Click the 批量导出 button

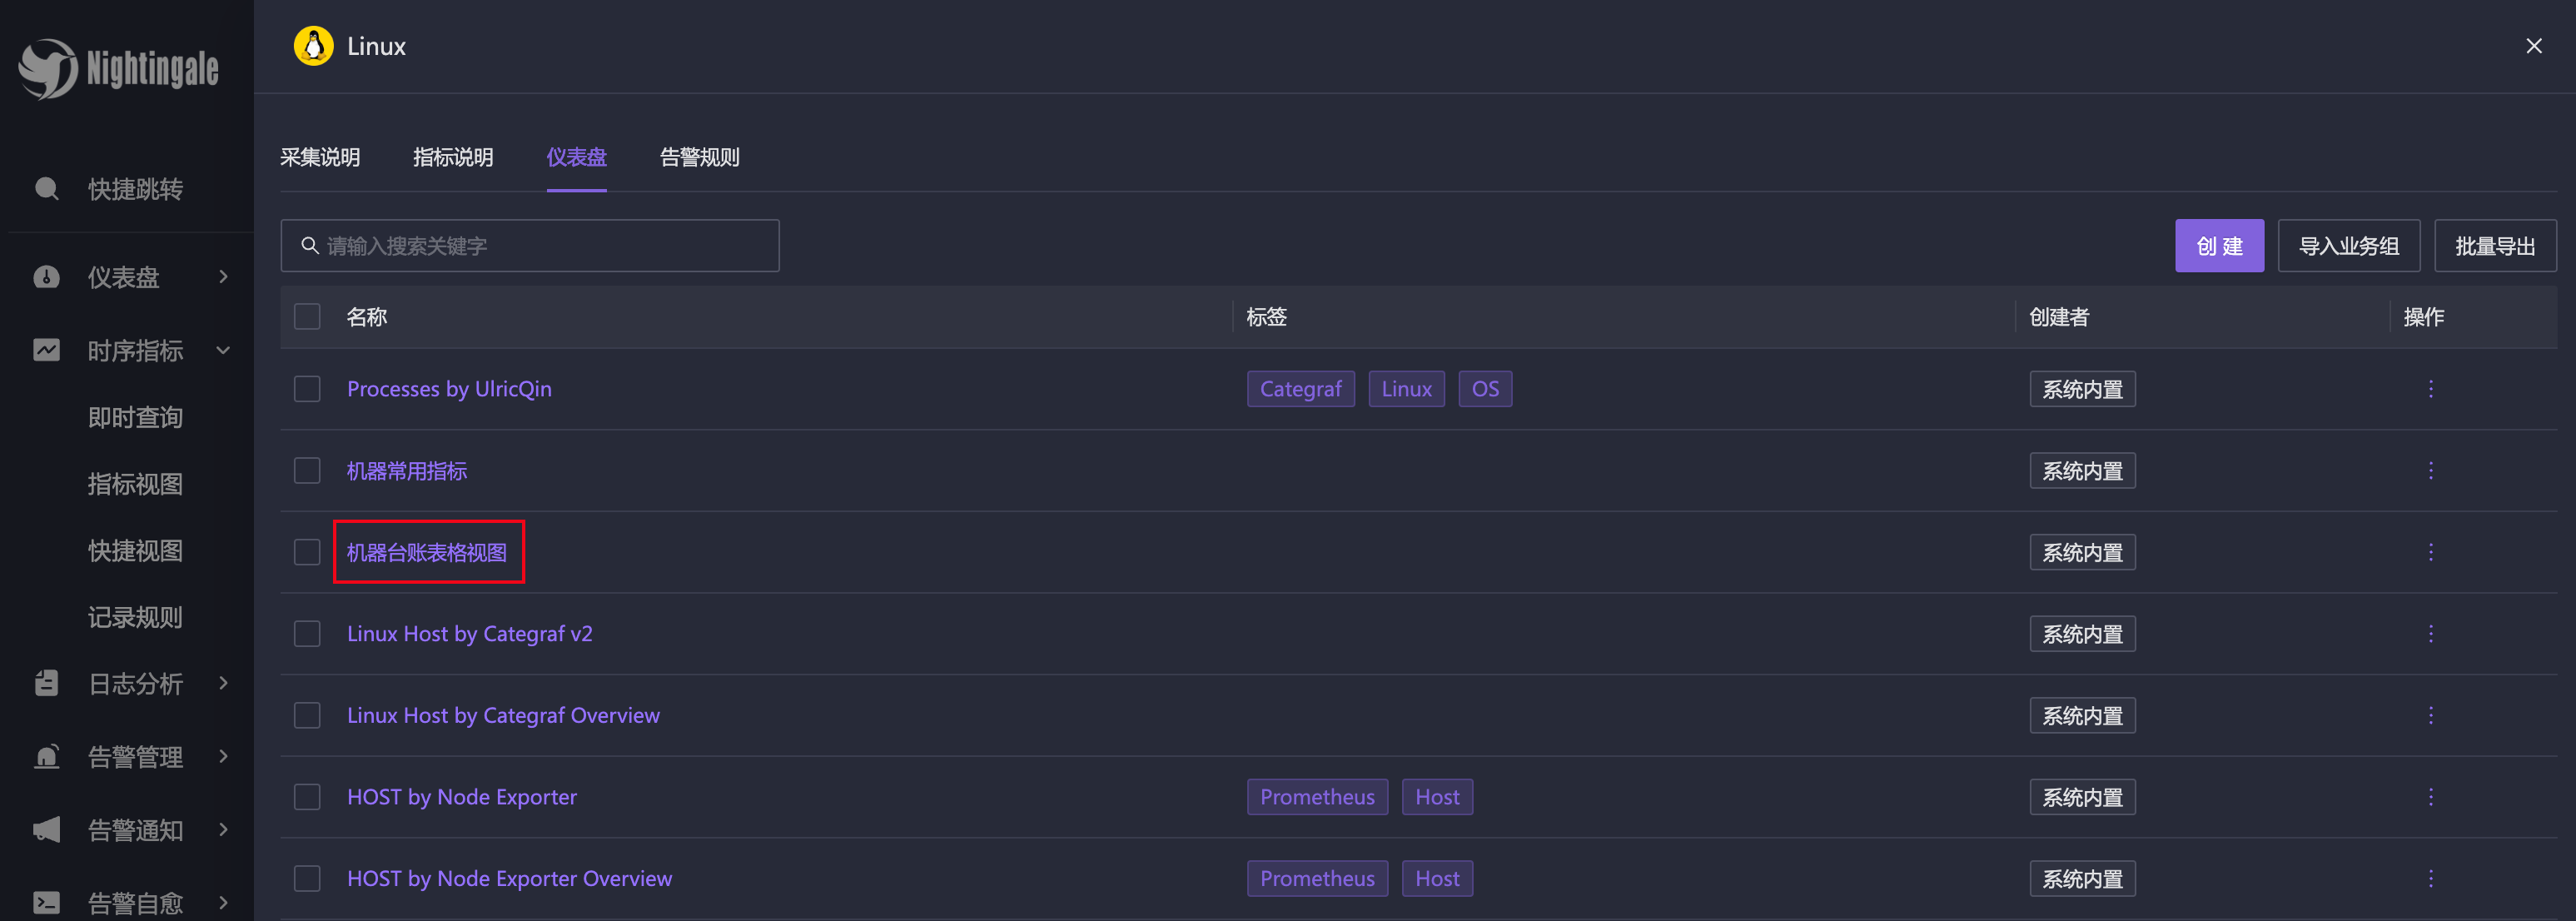coord(2495,246)
